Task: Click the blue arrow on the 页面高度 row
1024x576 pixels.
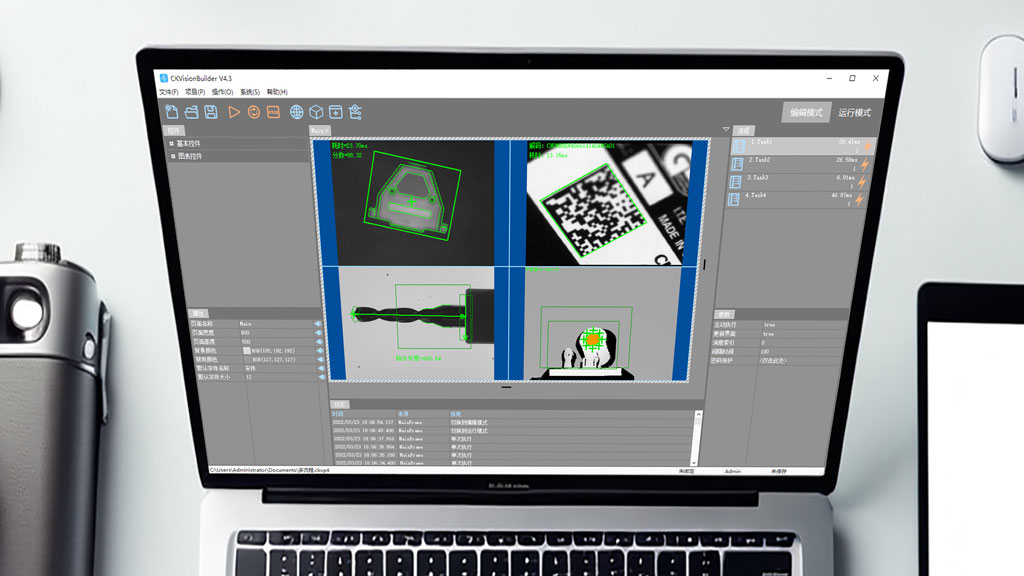Action: (319, 342)
